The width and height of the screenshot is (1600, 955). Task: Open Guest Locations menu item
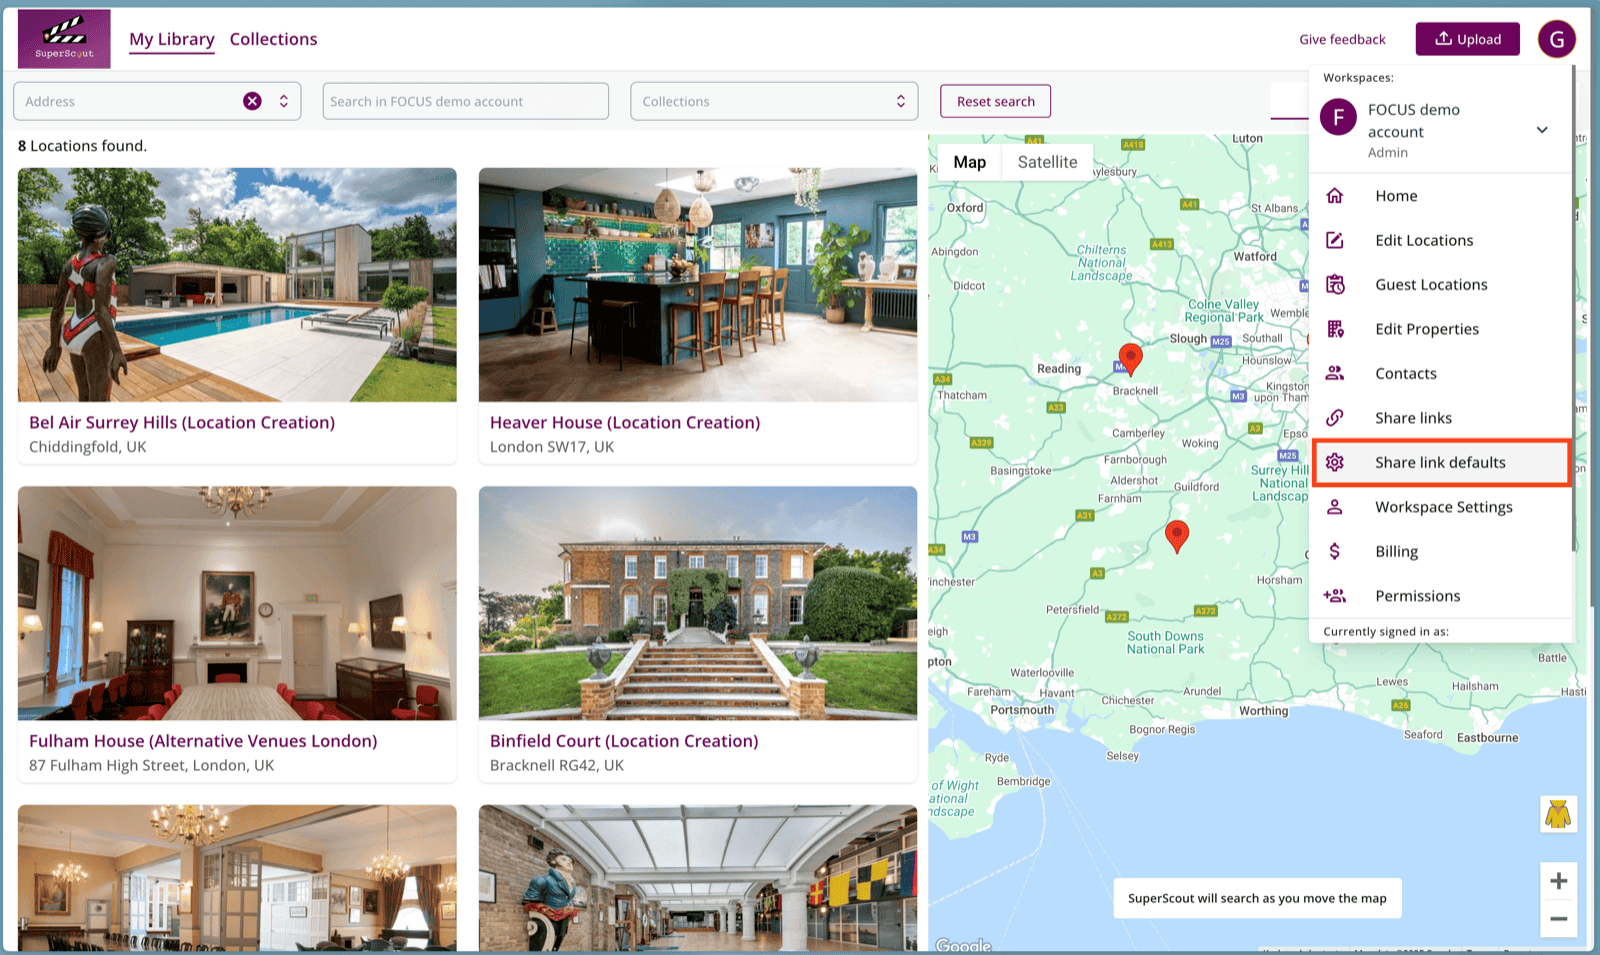1441,285
